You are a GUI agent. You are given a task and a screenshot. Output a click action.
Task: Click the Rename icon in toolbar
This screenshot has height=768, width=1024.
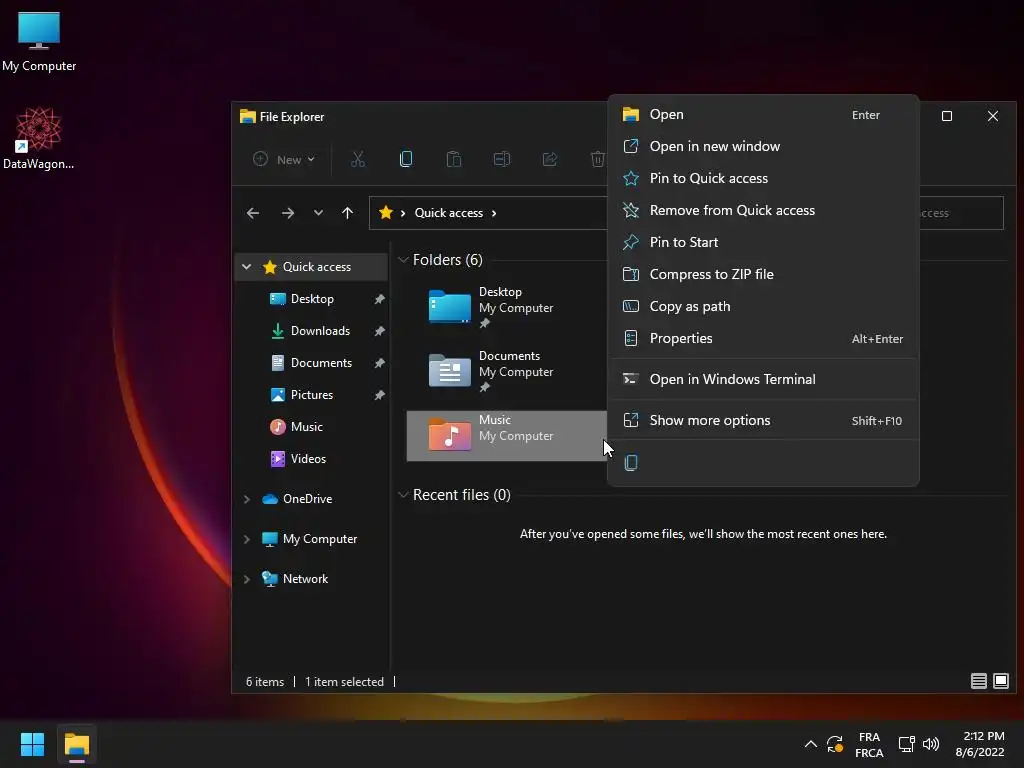point(502,159)
